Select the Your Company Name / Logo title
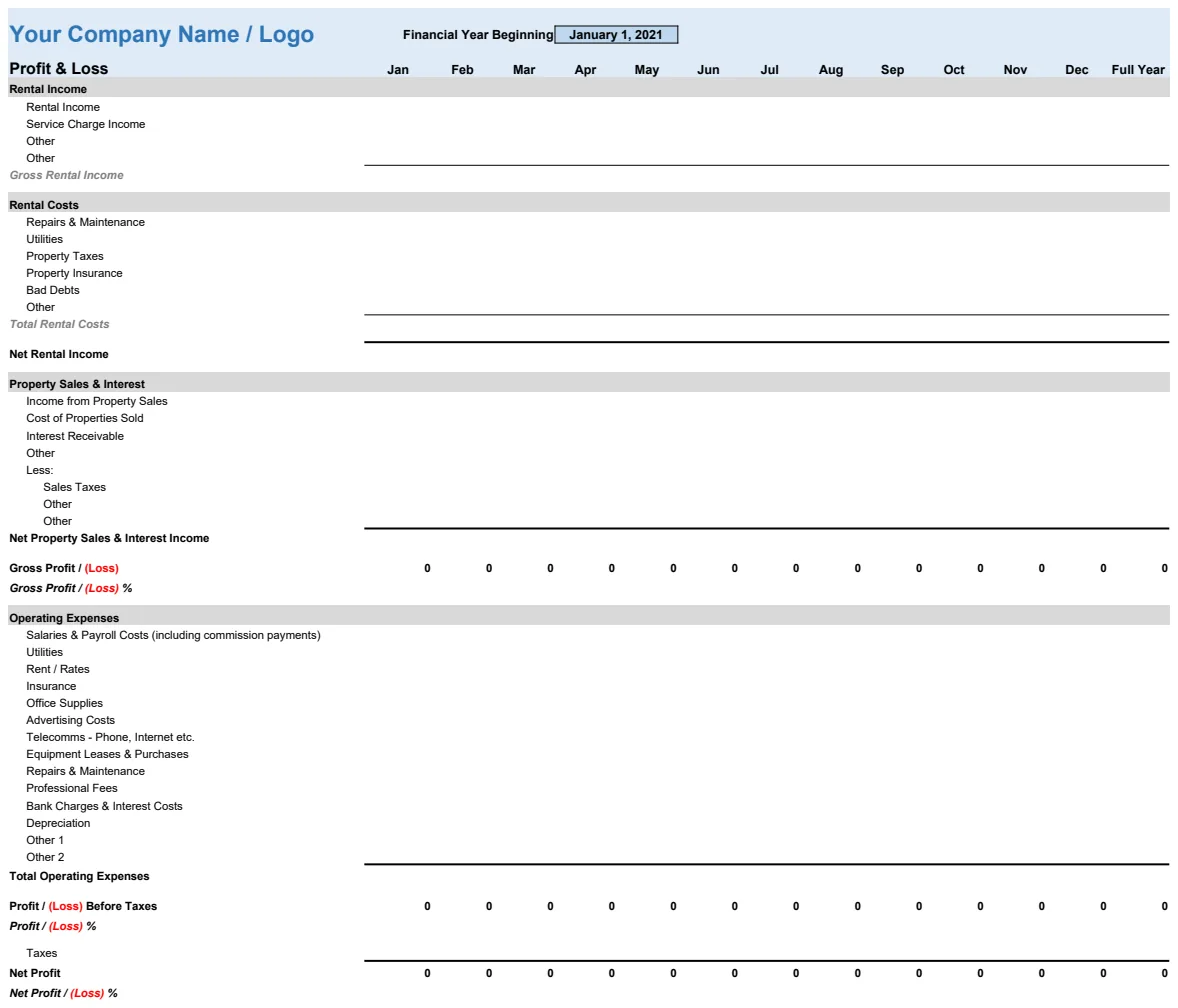Image resolution: width=1178 pixels, height=1008 pixels. pos(162,34)
